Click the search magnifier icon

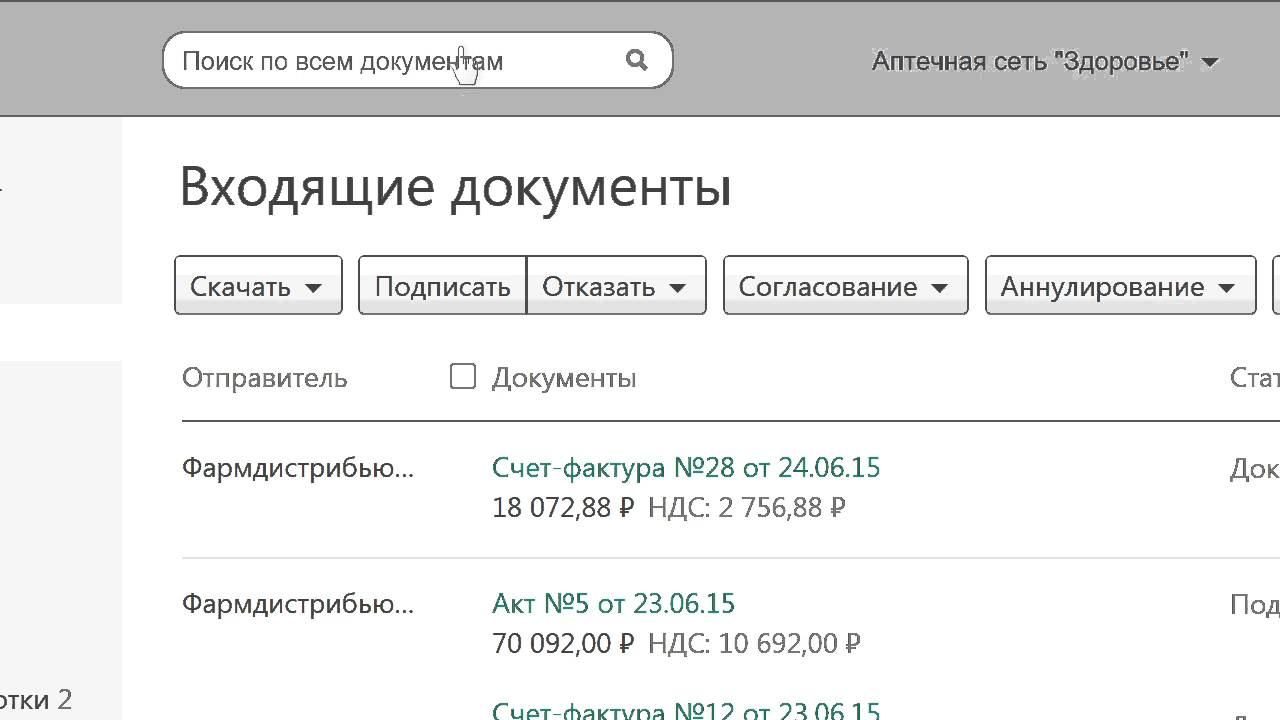tap(637, 60)
